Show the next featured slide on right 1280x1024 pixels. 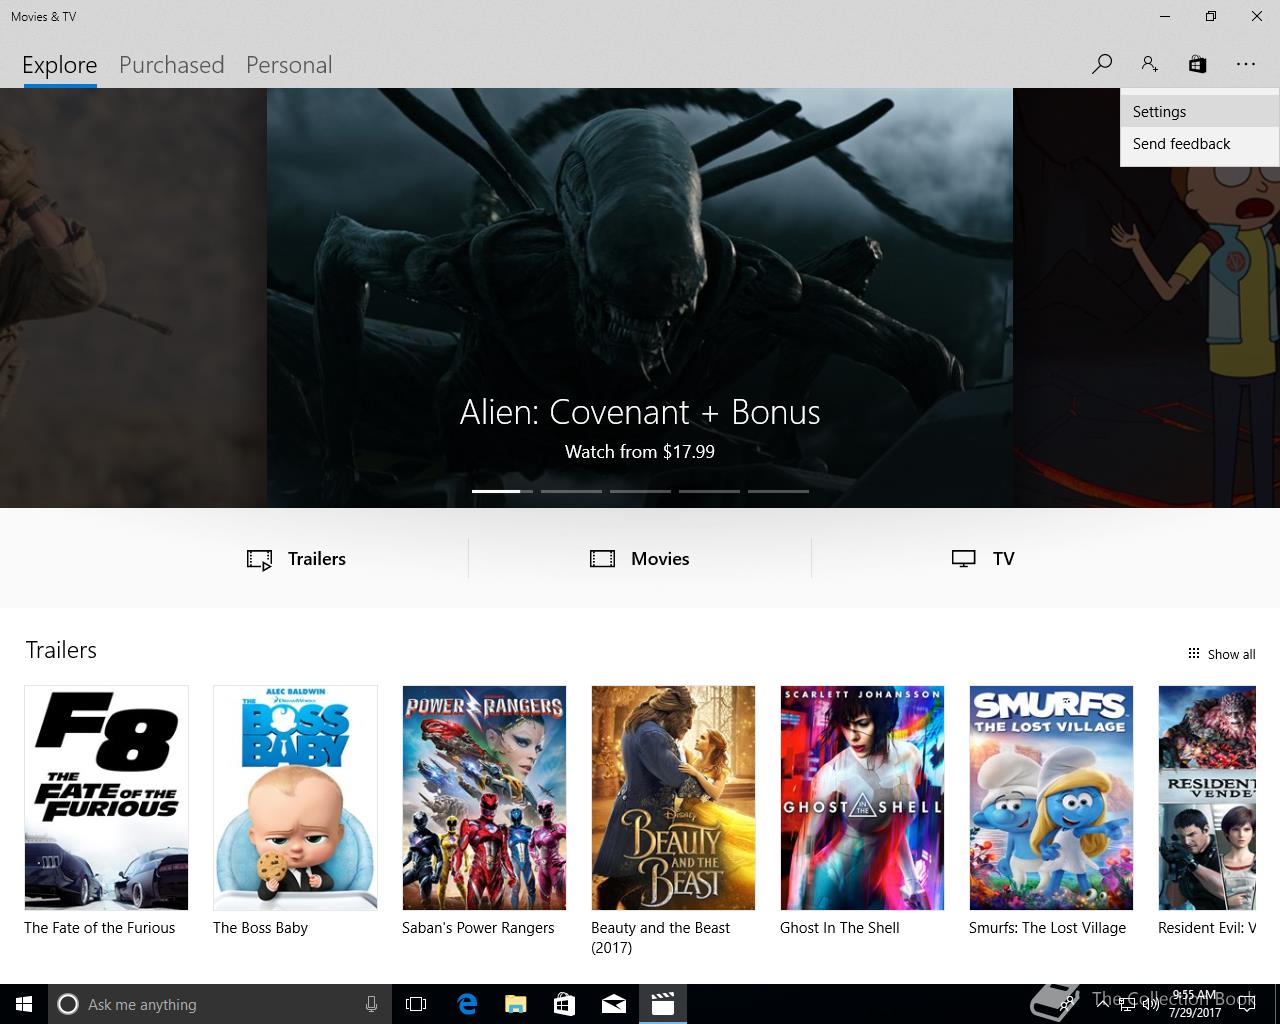(x=1146, y=298)
